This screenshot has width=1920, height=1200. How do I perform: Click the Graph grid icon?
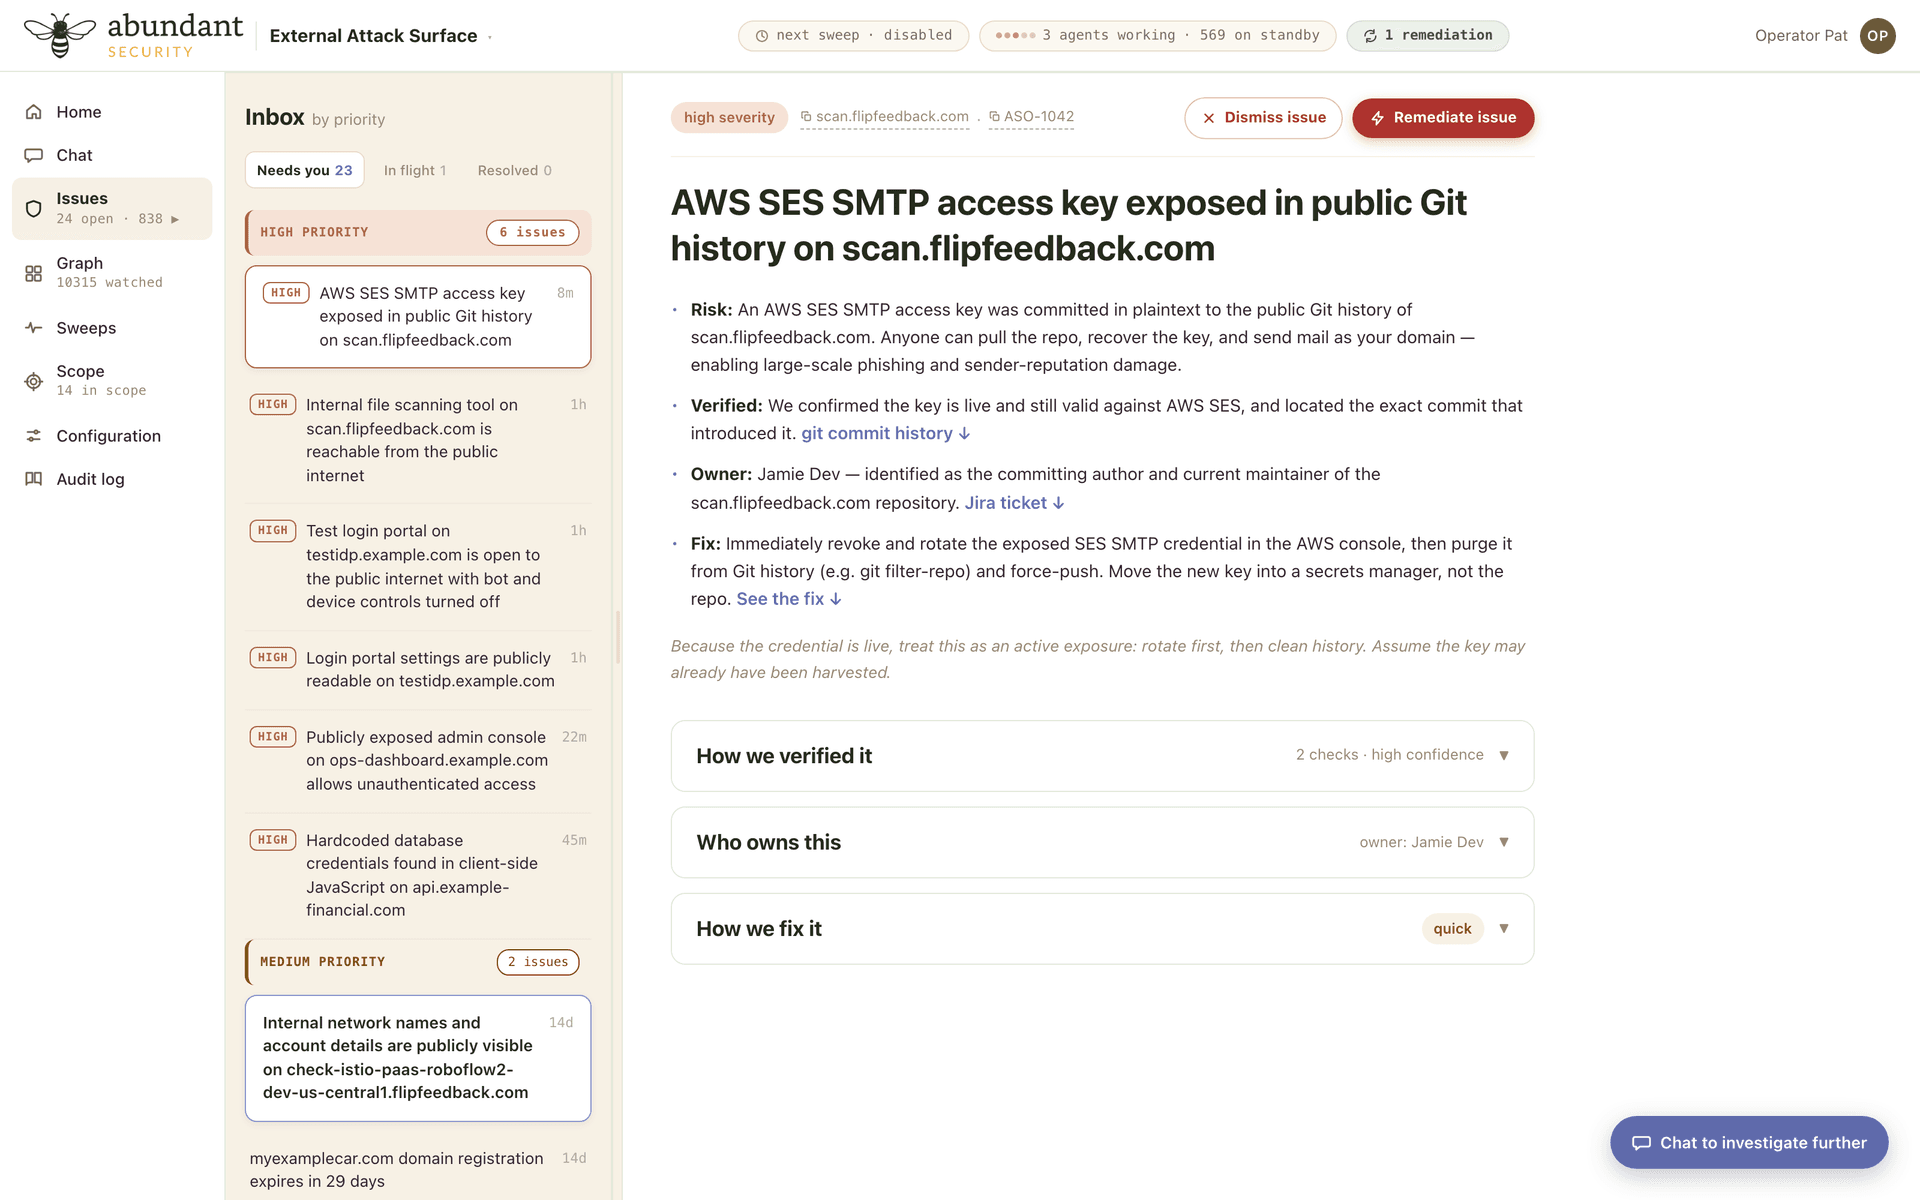coord(34,273)
